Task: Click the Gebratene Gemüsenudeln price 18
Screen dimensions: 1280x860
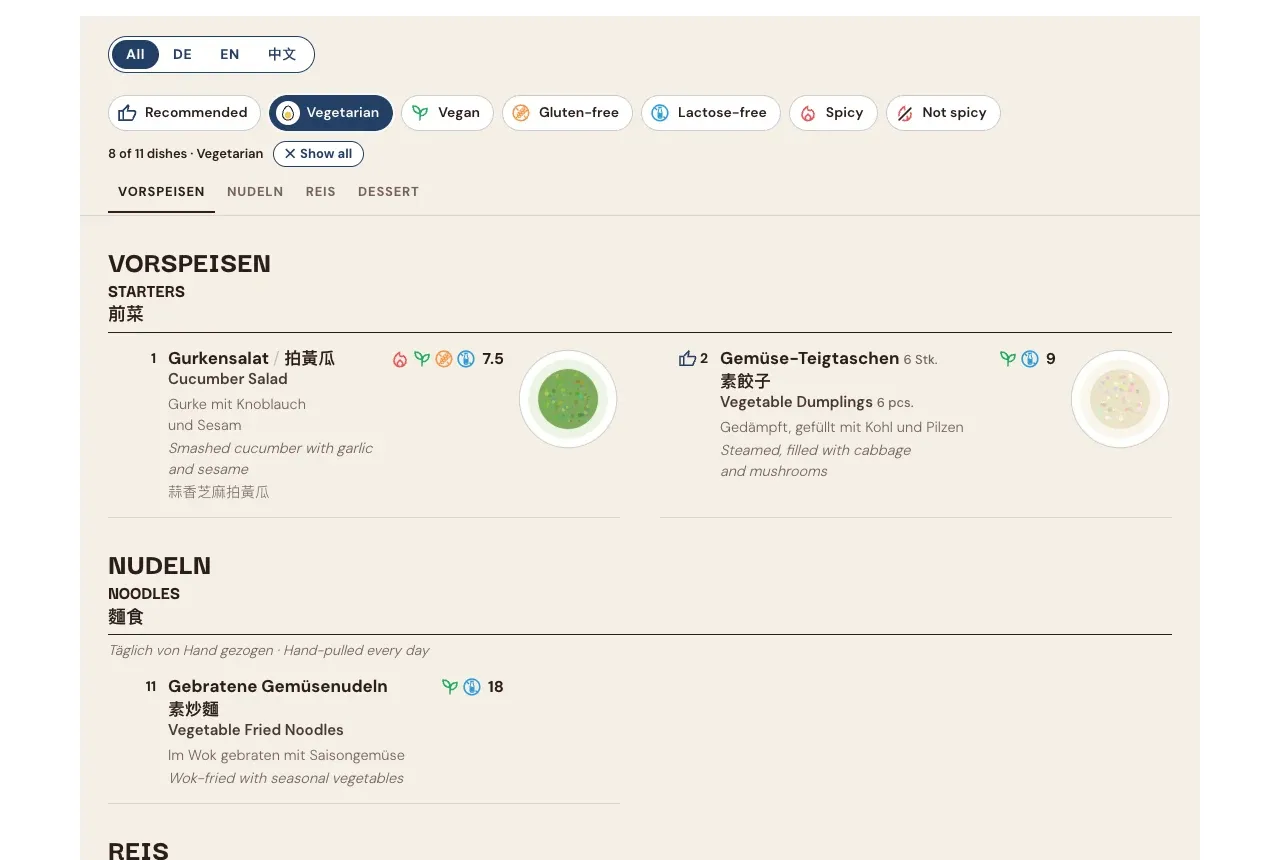Action: coord(495,687)
